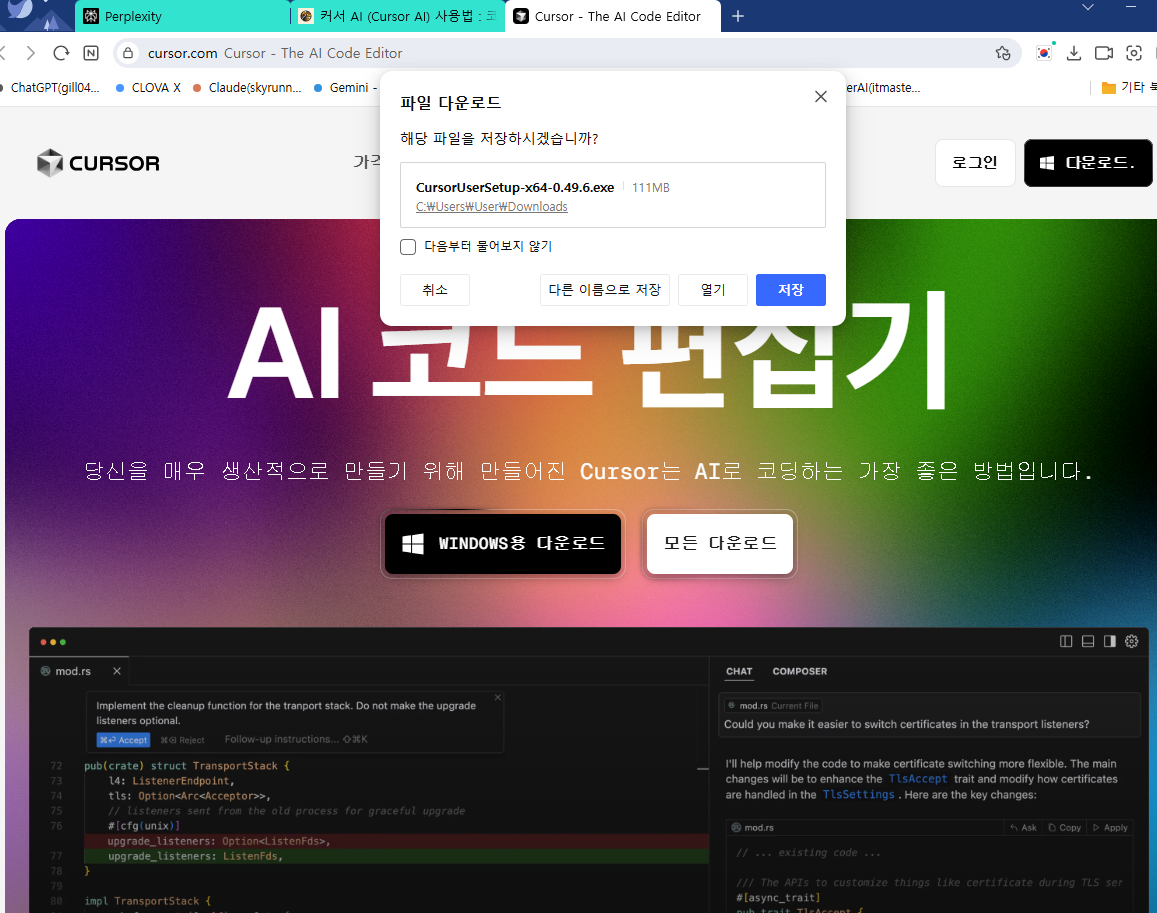Click the Reject option in demo editor

(182, 740)
